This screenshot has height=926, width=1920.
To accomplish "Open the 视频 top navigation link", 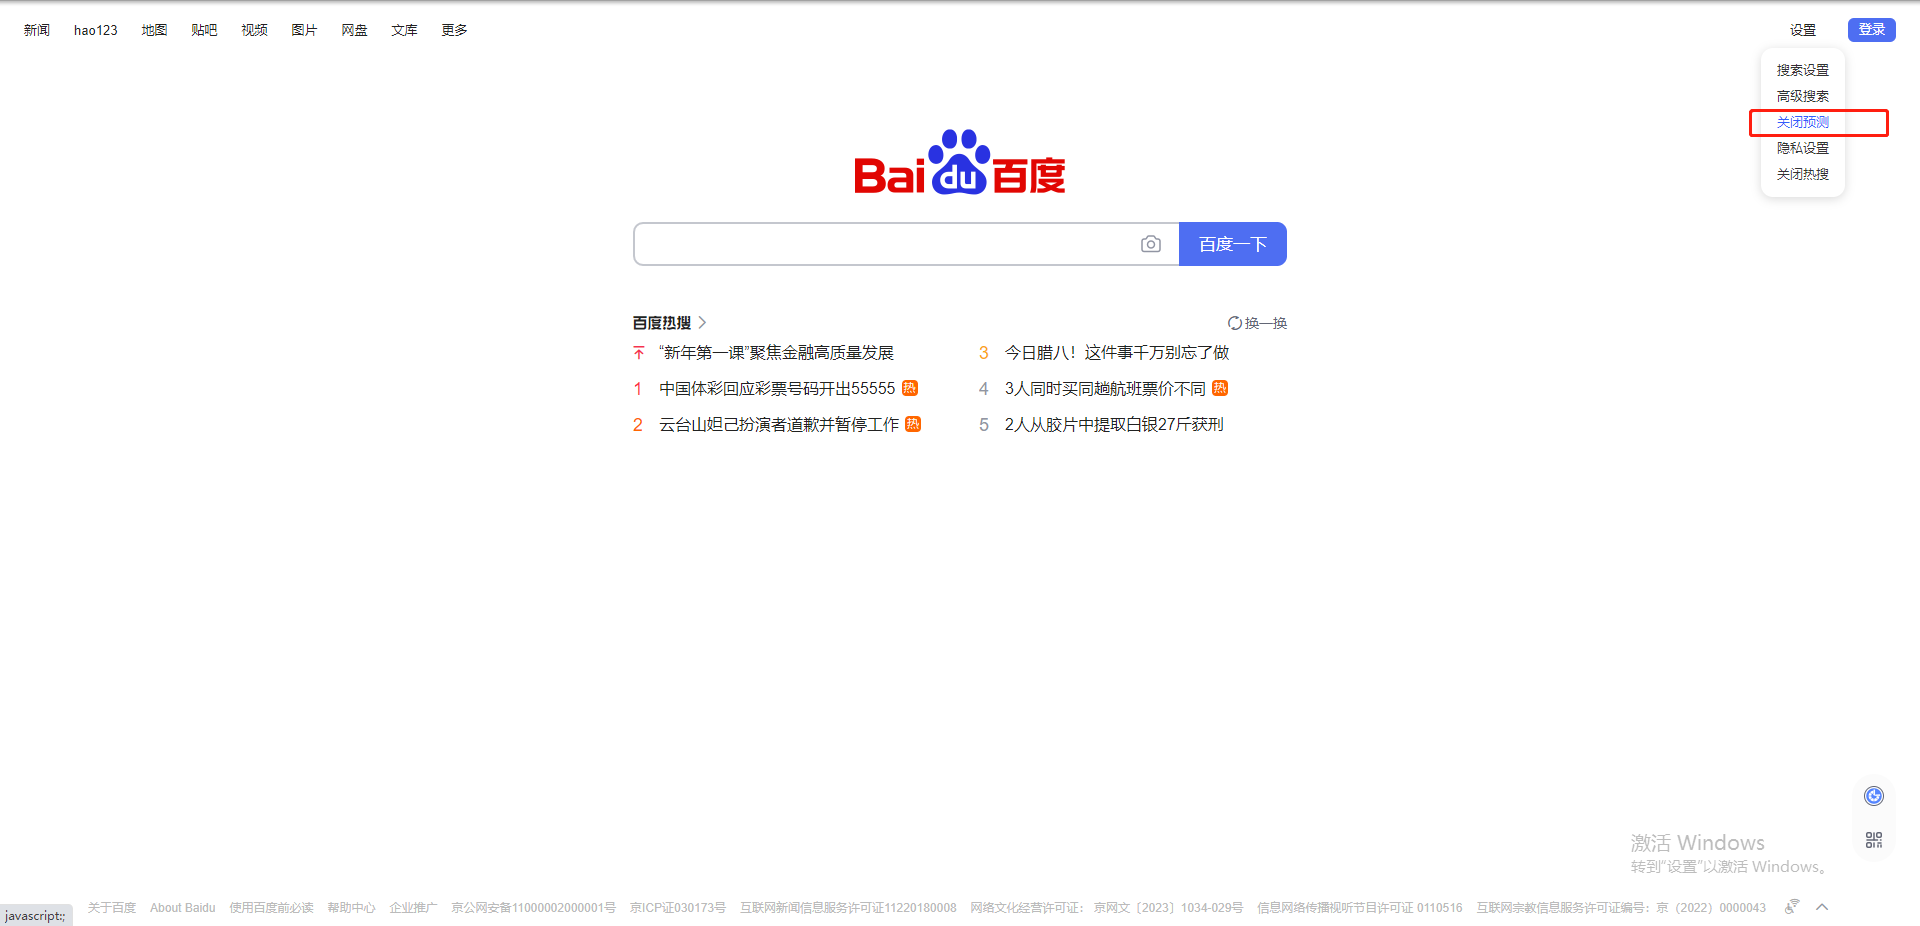I will (x=255, y=30).
